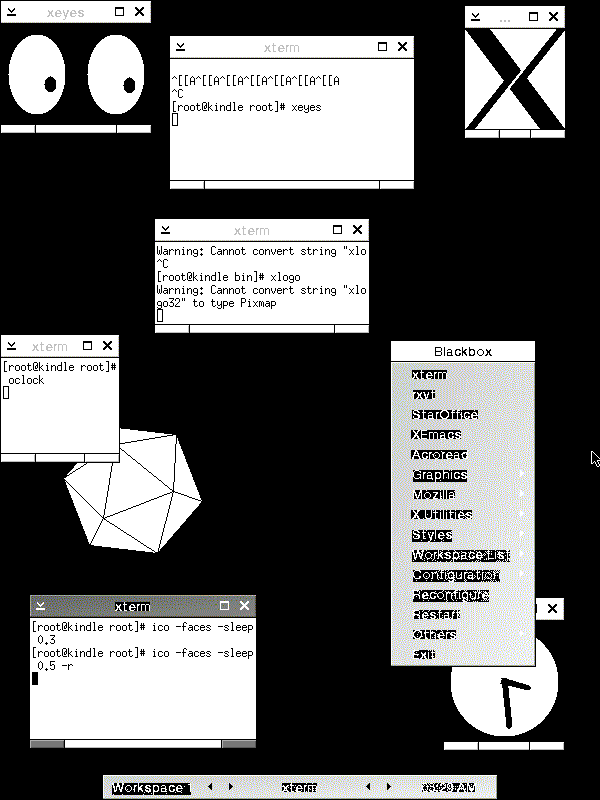This screenshot has height=800, width=600.
Task: Click the "oclock" command text in xterm
Action: (x=27, y=380)
